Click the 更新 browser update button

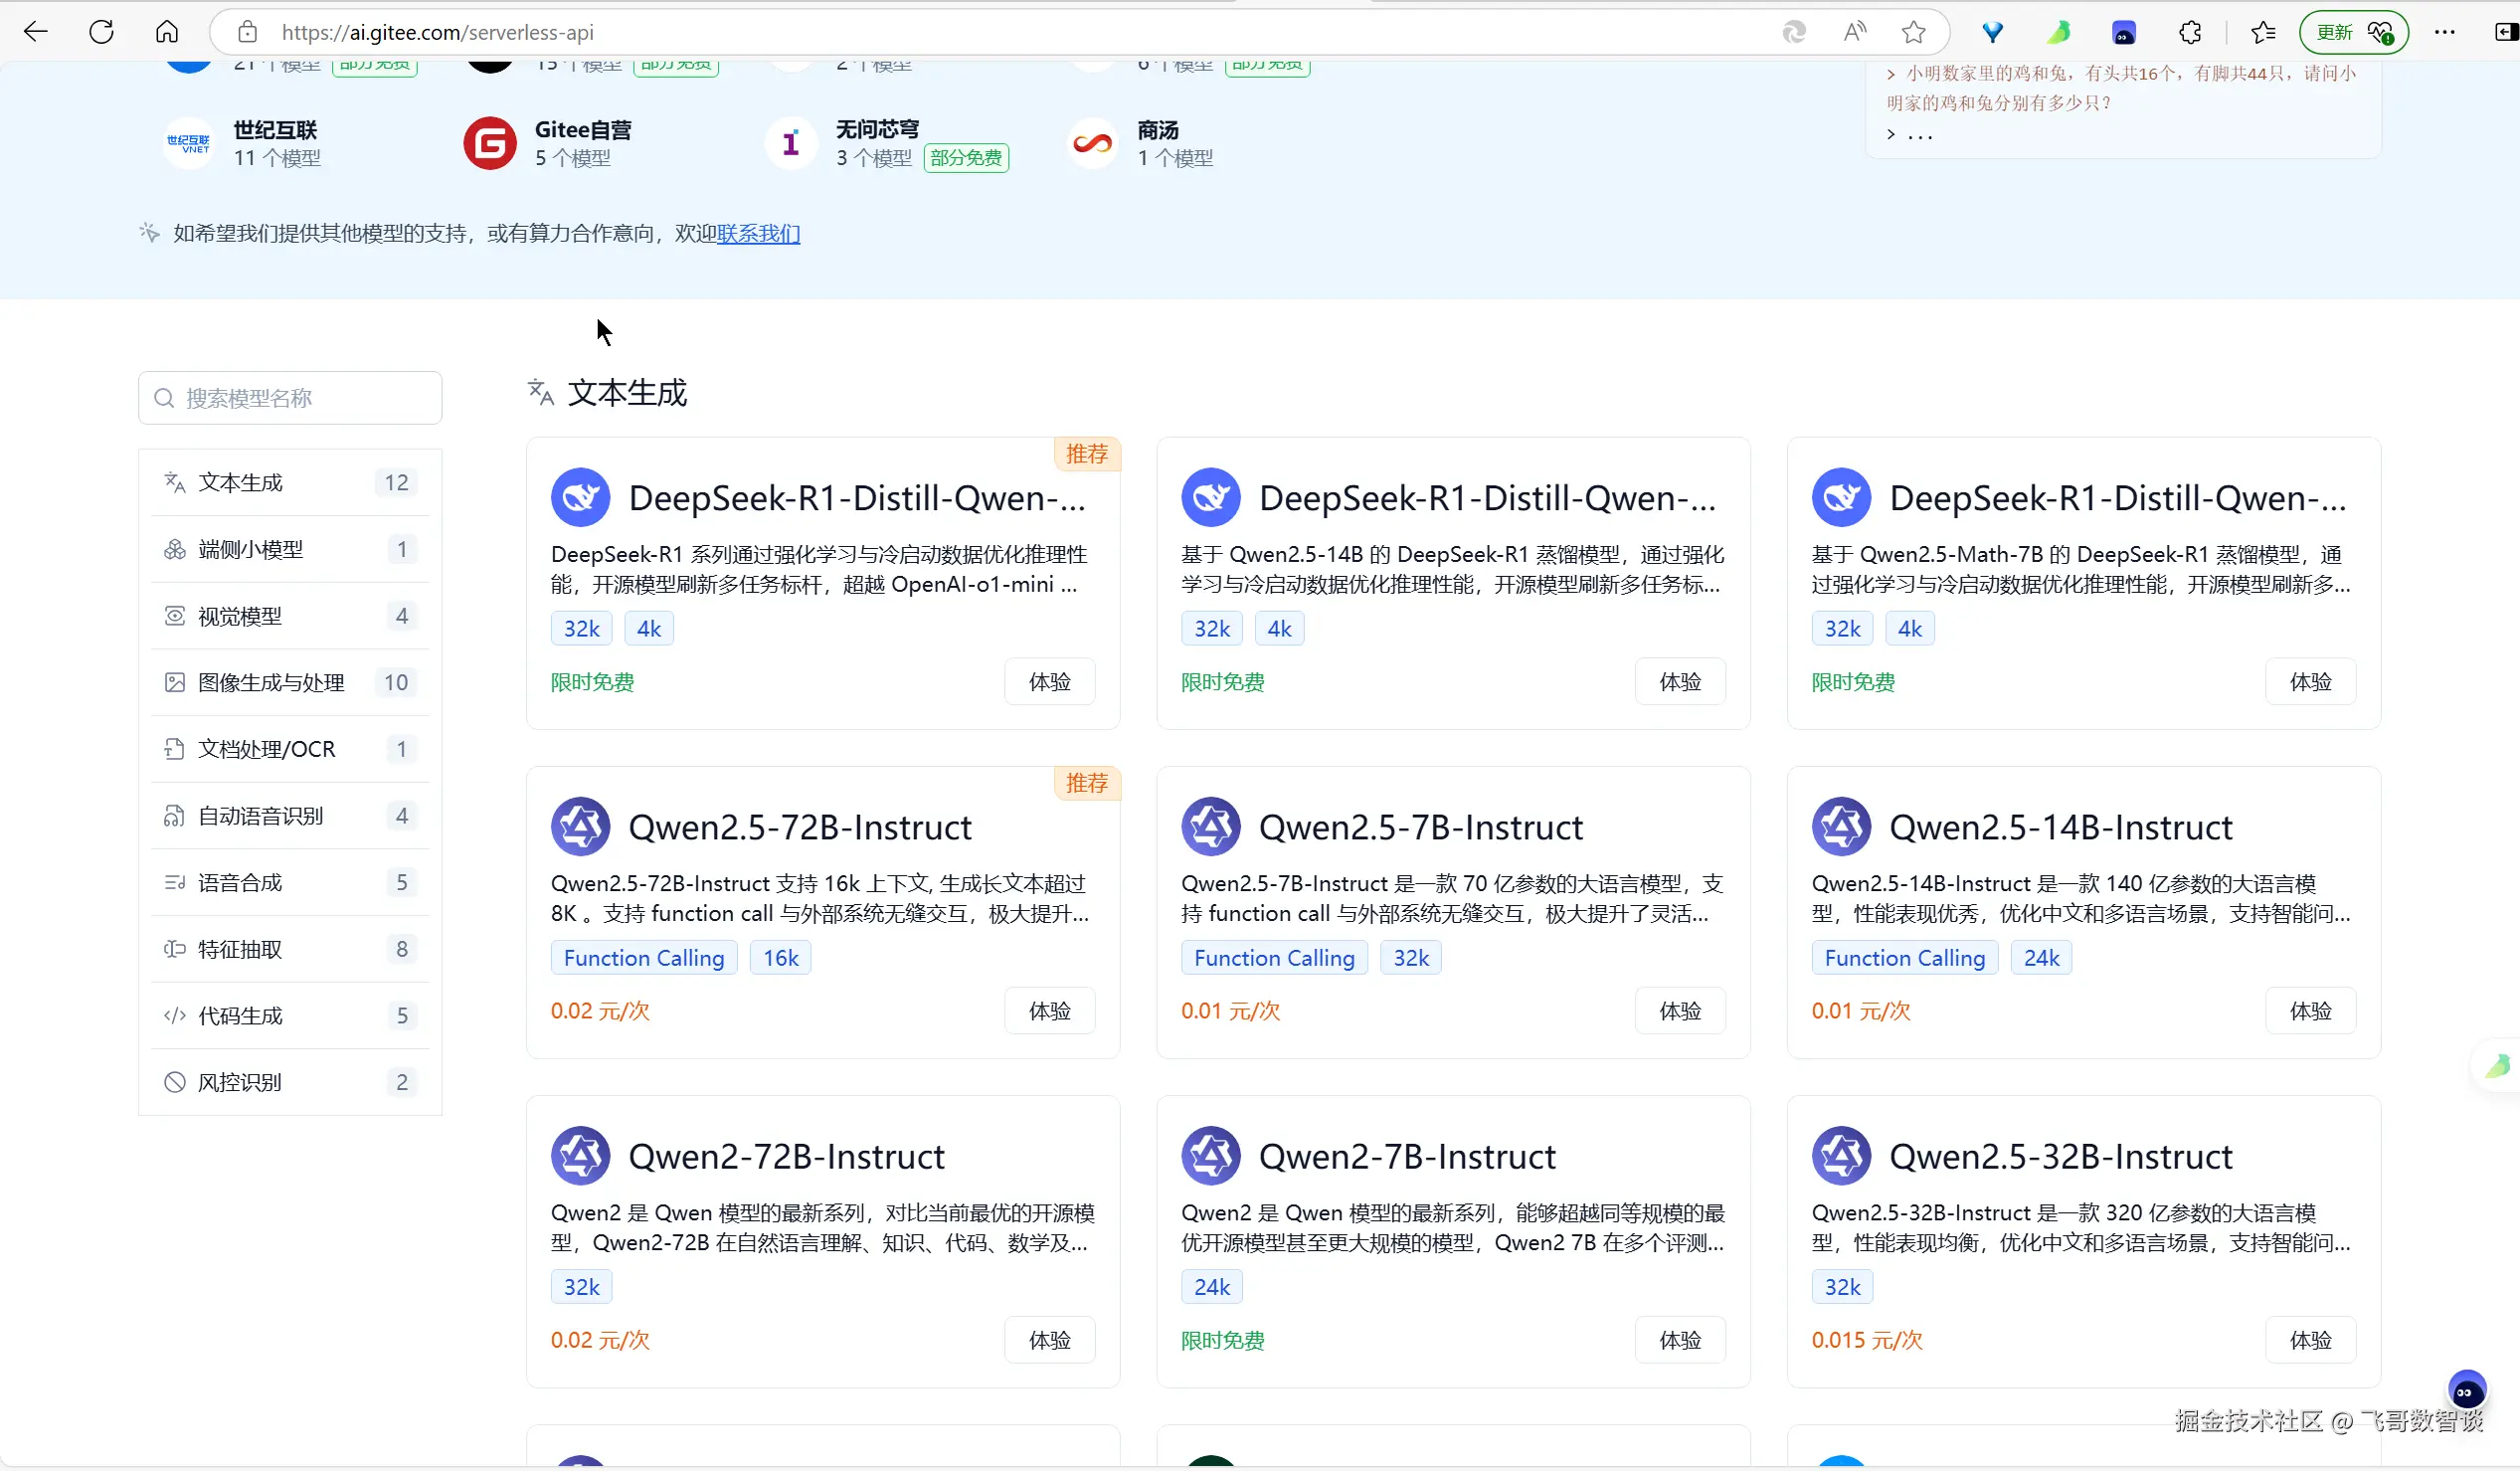(x=2354, y=32)
